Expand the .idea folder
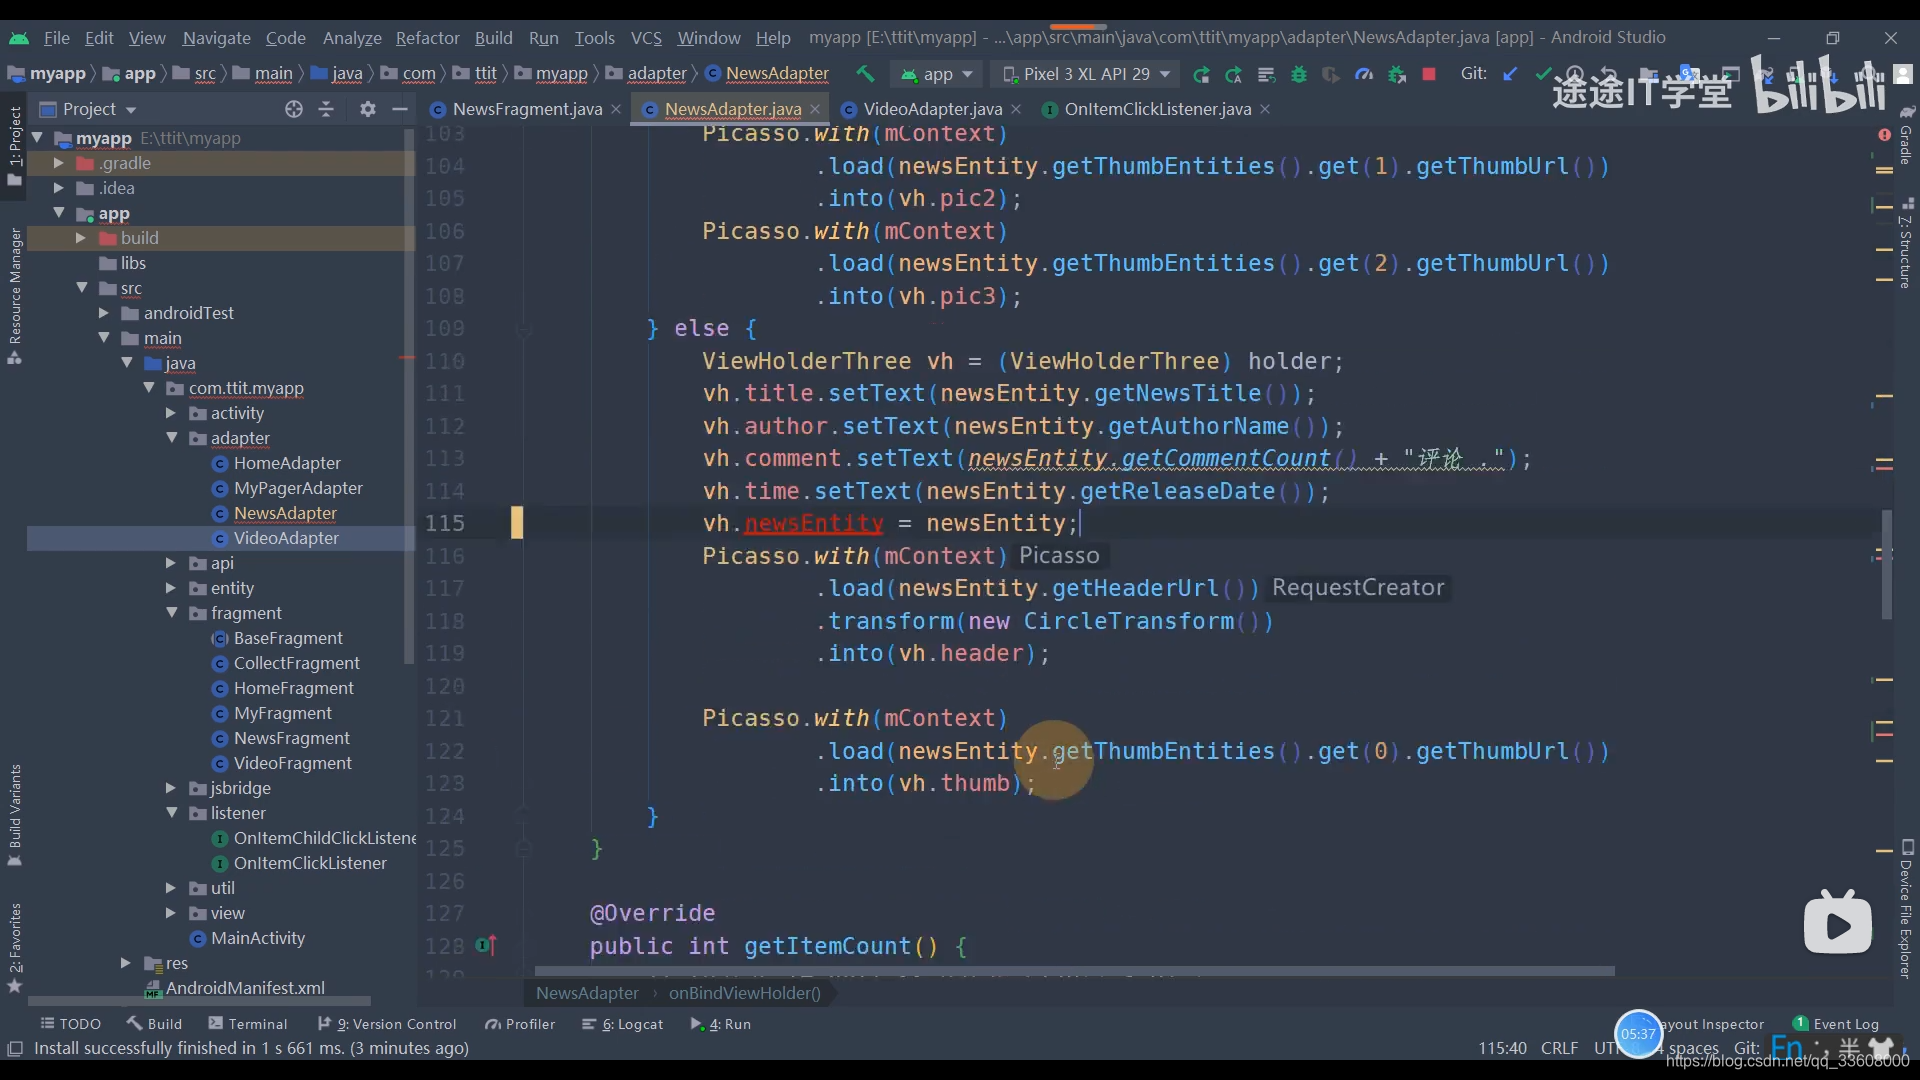Image resolution: width=1920 pixels, height=1080 pixels. pyautogui.click(x=58, y=188)
